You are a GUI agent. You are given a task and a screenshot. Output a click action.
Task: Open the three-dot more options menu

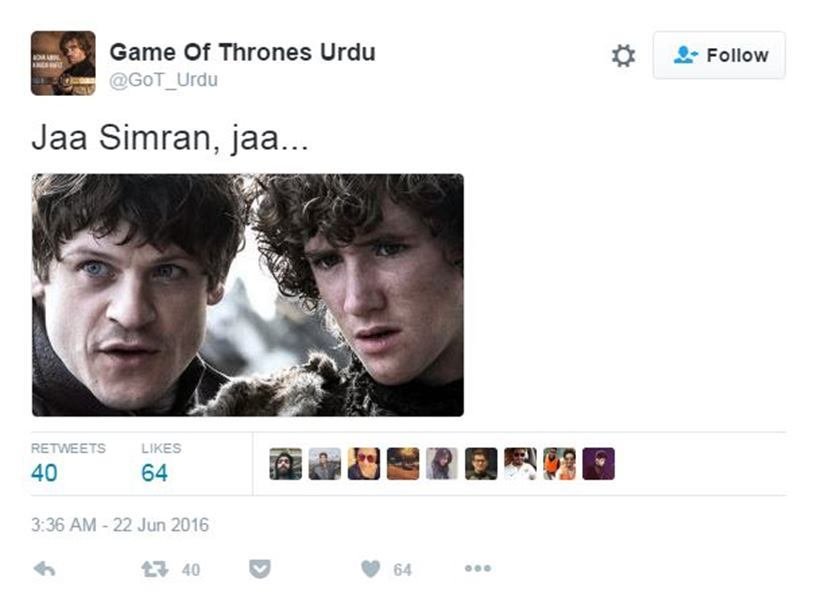[478, 568]
